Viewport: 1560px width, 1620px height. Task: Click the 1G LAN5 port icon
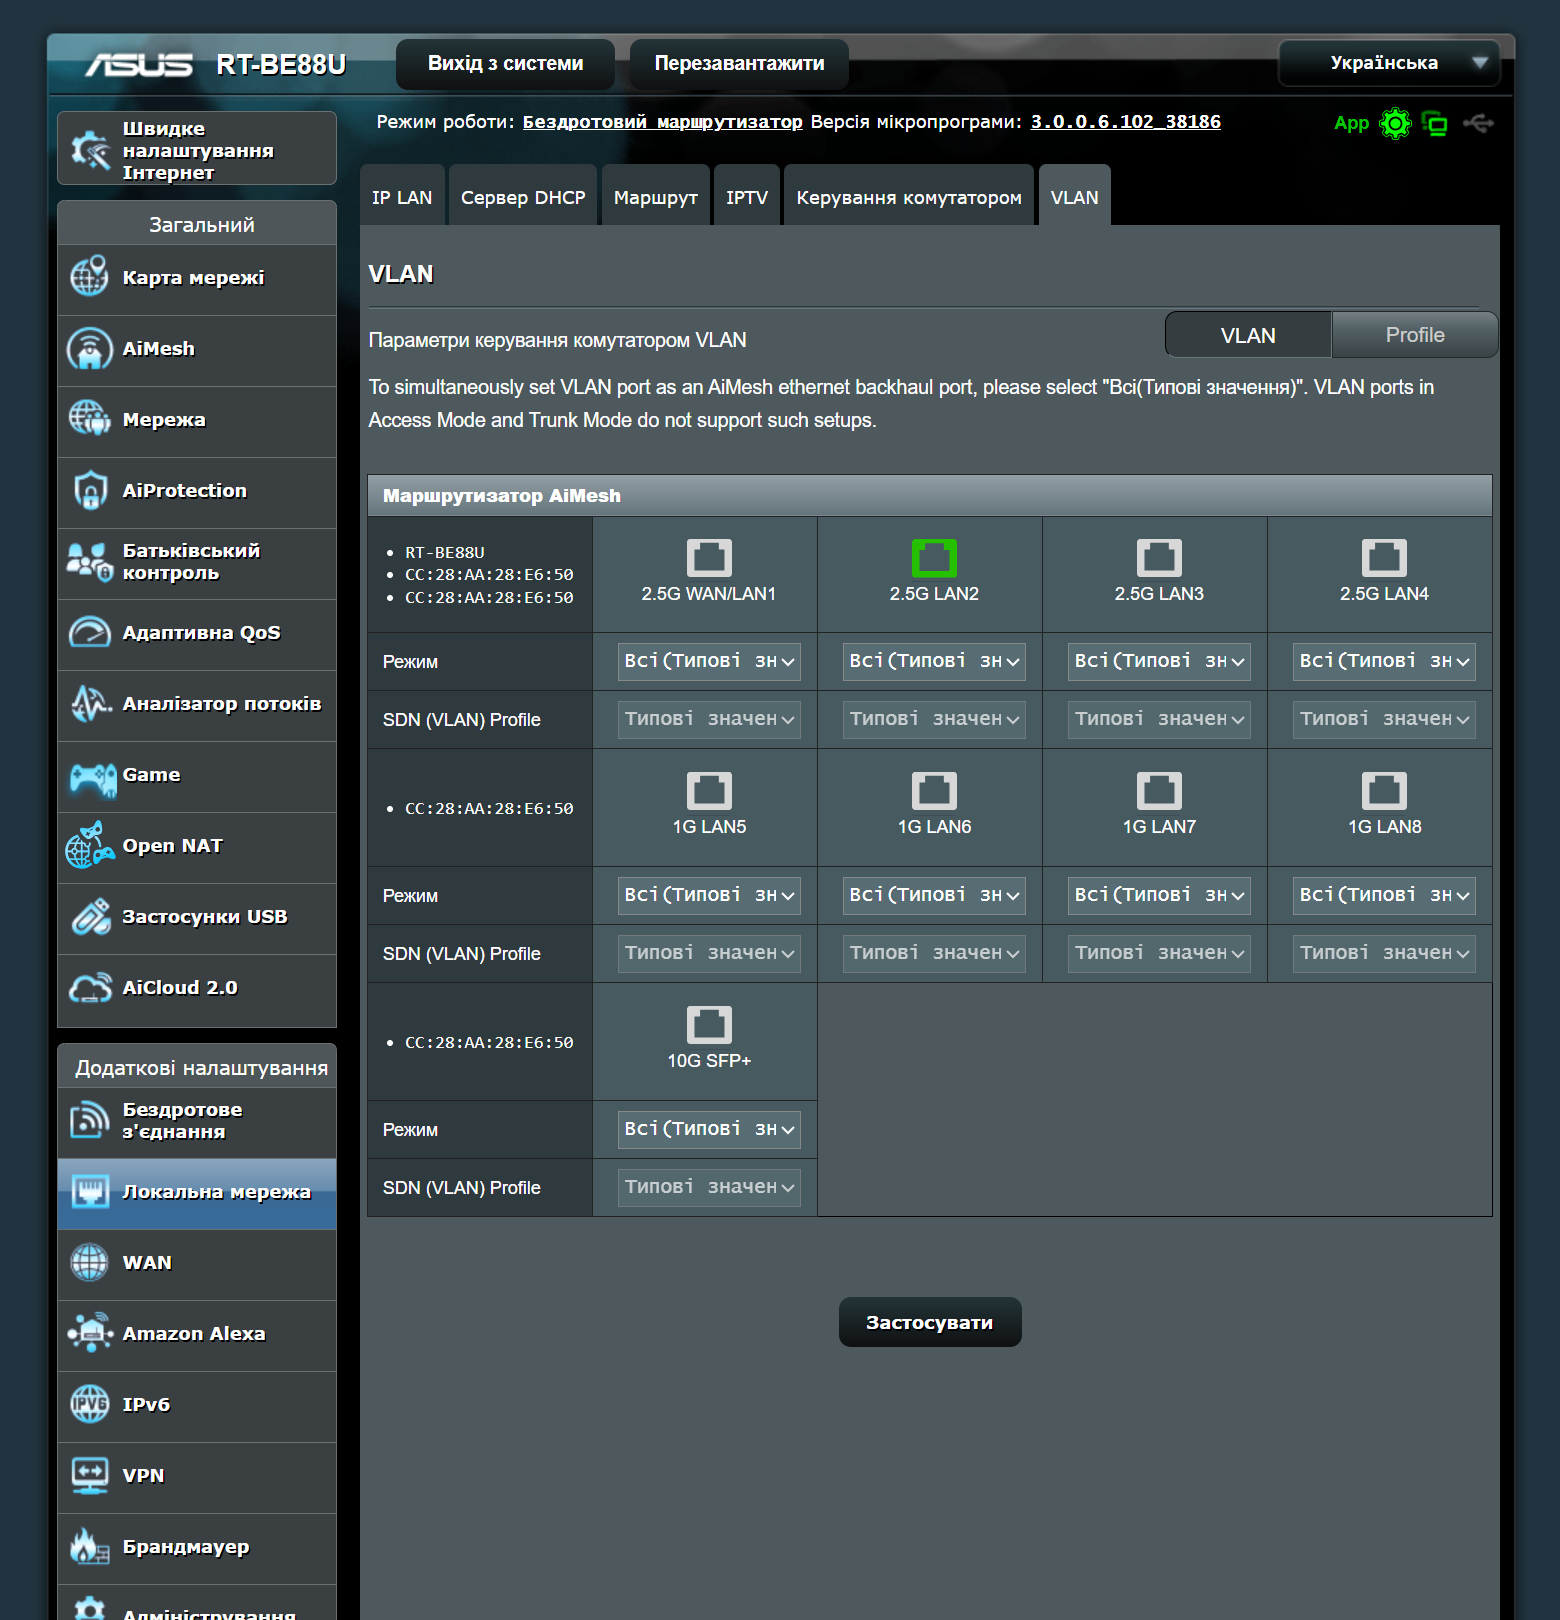coord(709,790)
